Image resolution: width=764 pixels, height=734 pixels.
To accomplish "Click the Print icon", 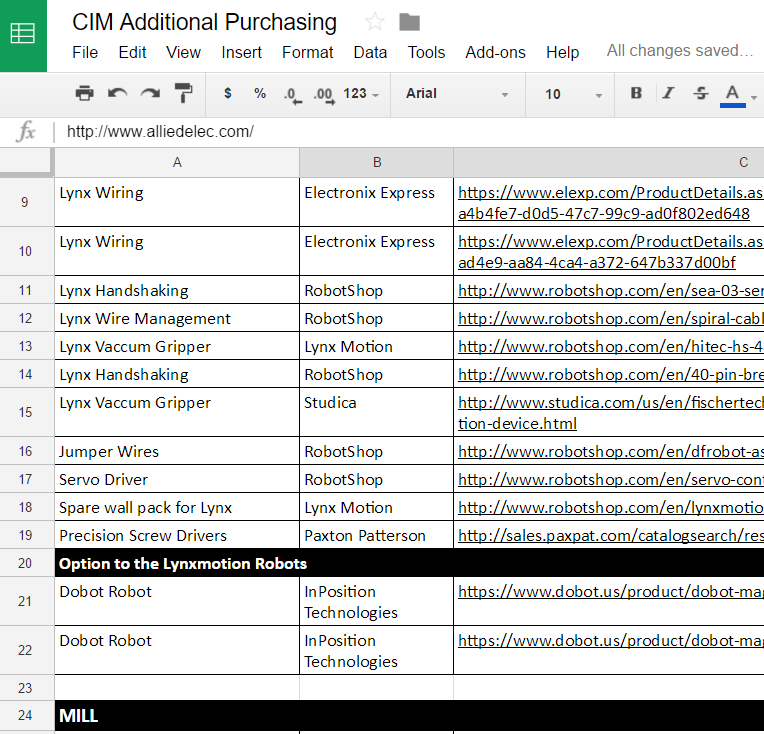I will tap(84, 93).
